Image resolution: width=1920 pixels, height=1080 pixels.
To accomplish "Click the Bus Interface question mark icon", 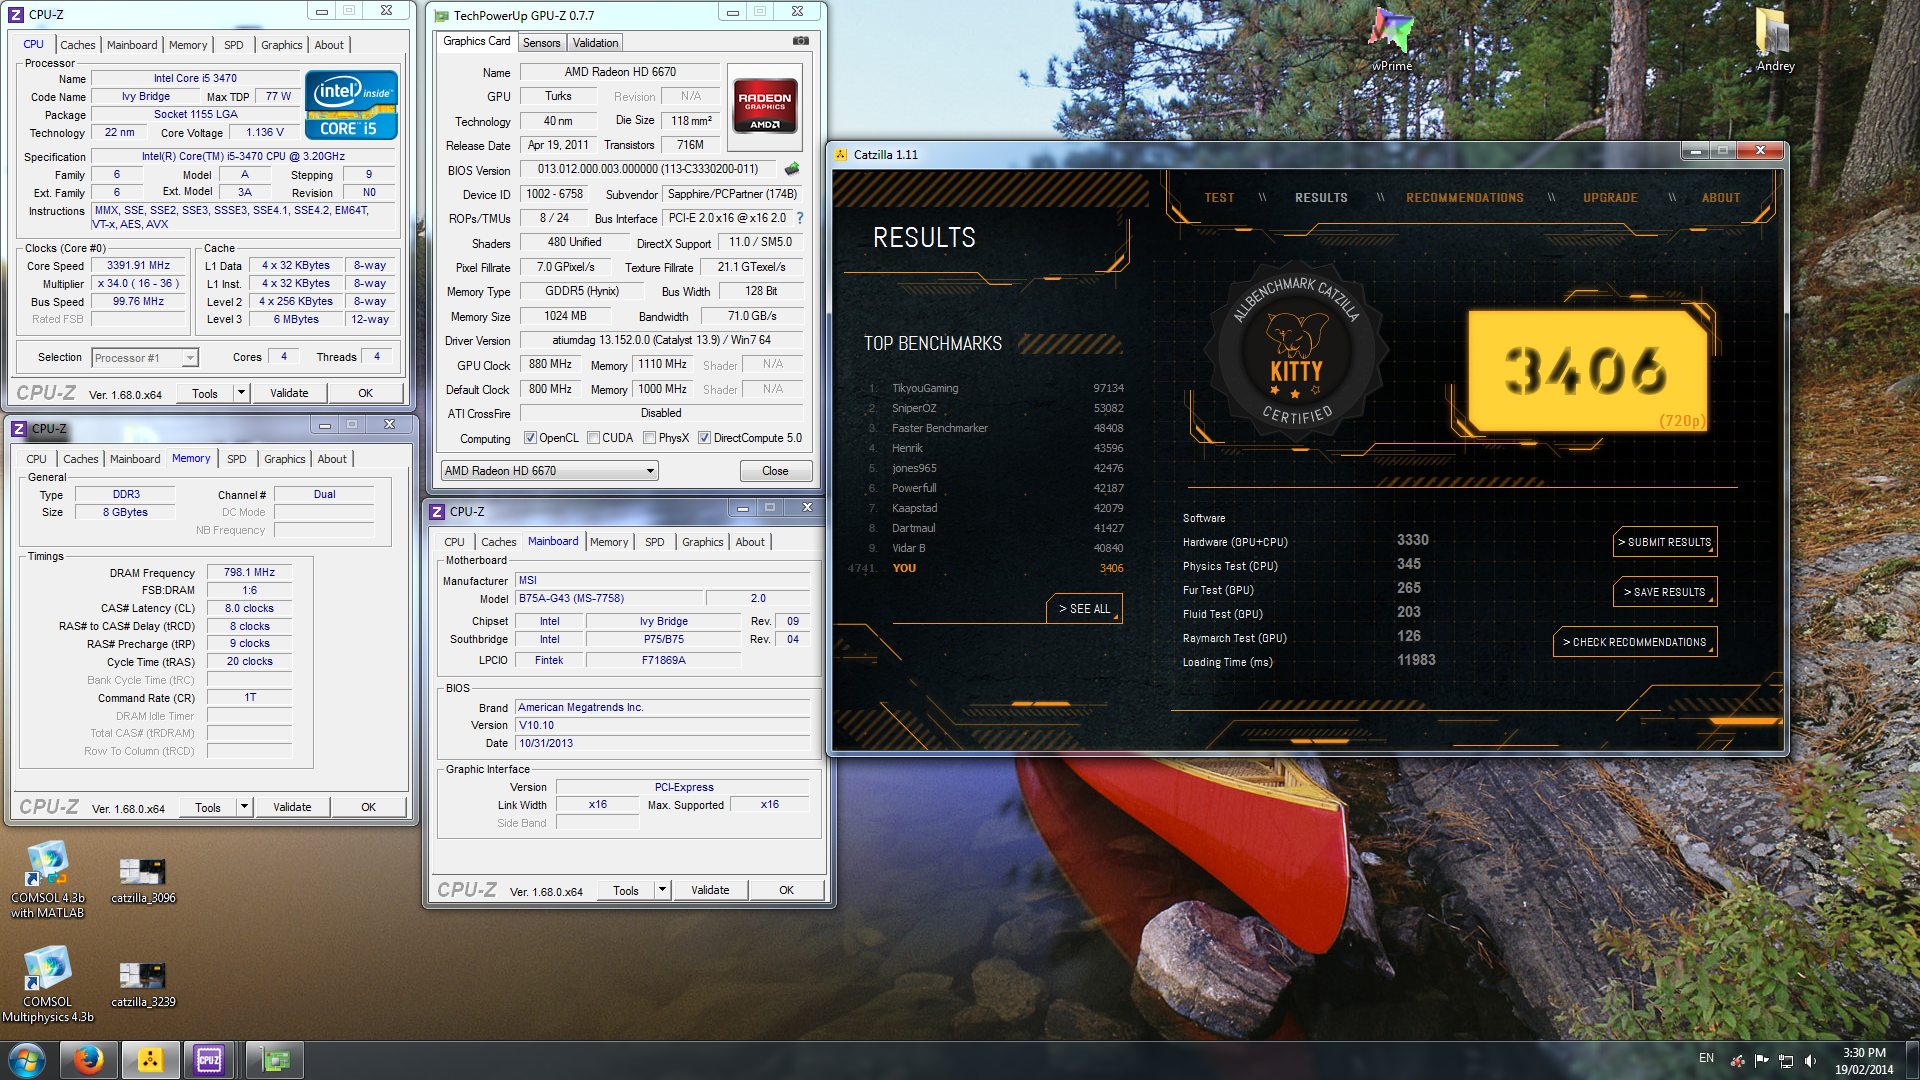I will tap(800, 218).
